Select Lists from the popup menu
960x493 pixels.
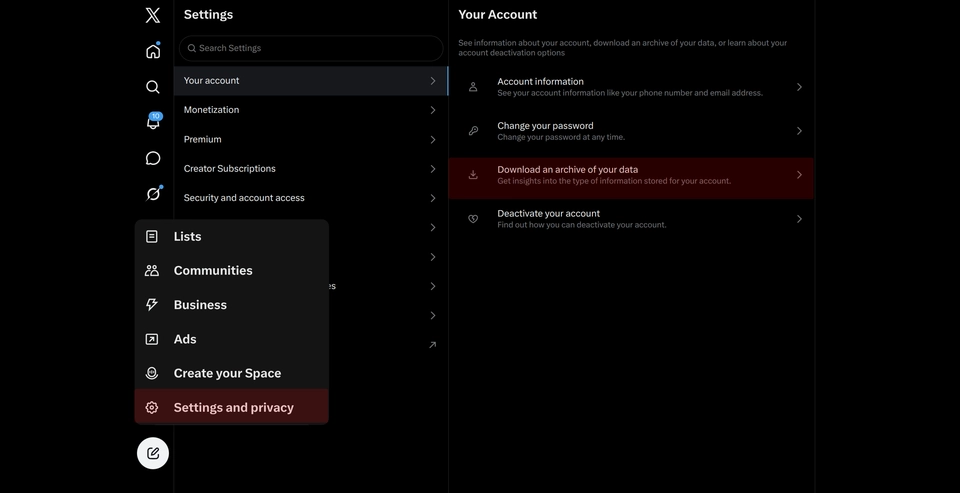(x=231, y=236)
